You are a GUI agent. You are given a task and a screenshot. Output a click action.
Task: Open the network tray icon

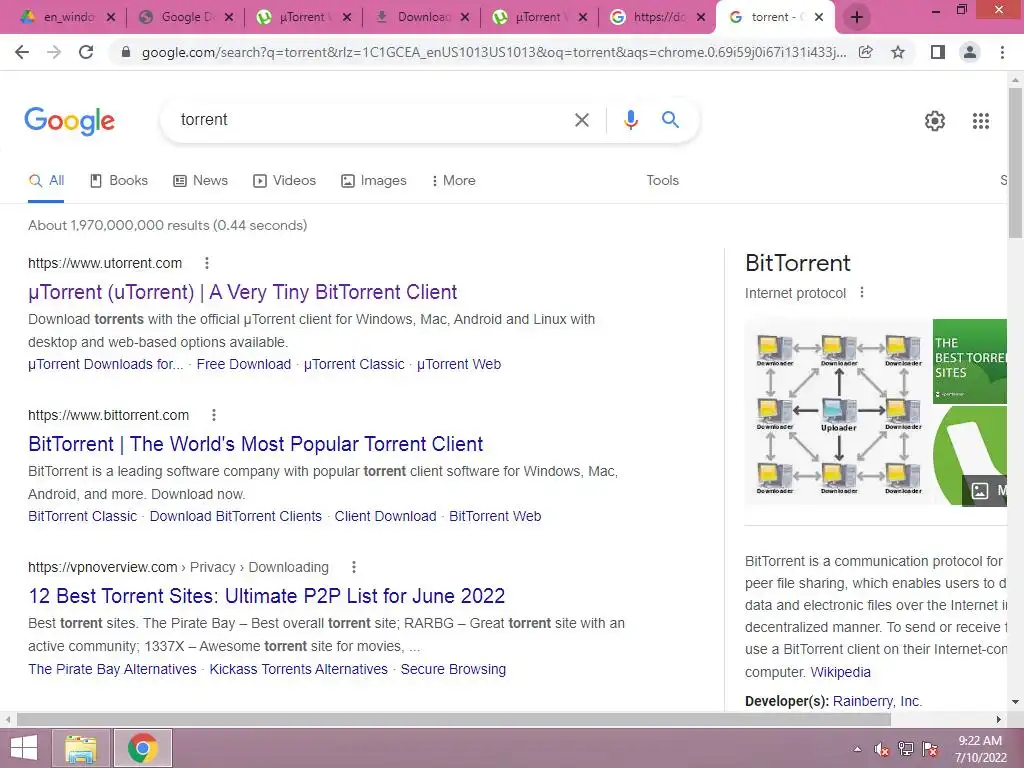point(906,749)
